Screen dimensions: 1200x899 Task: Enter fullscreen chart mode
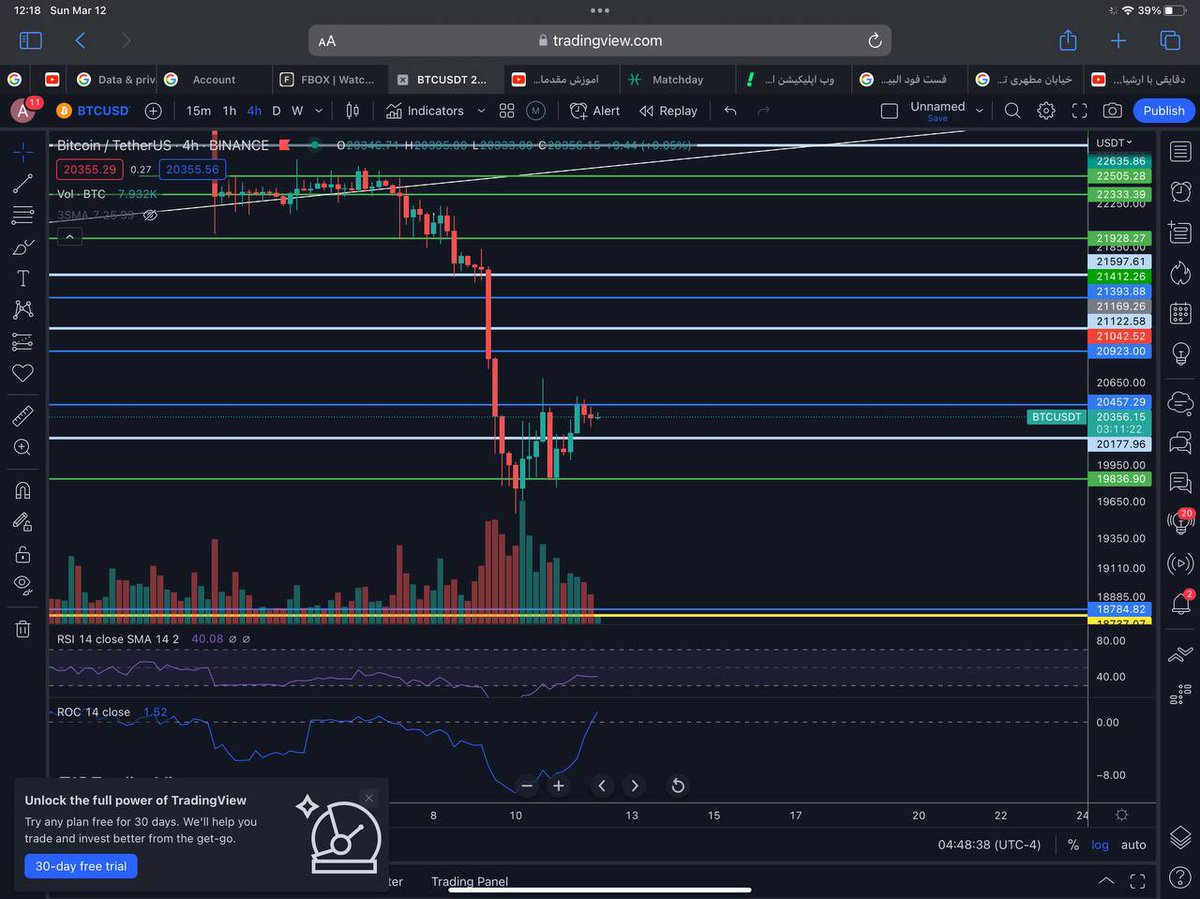[x=1079, y=111]
